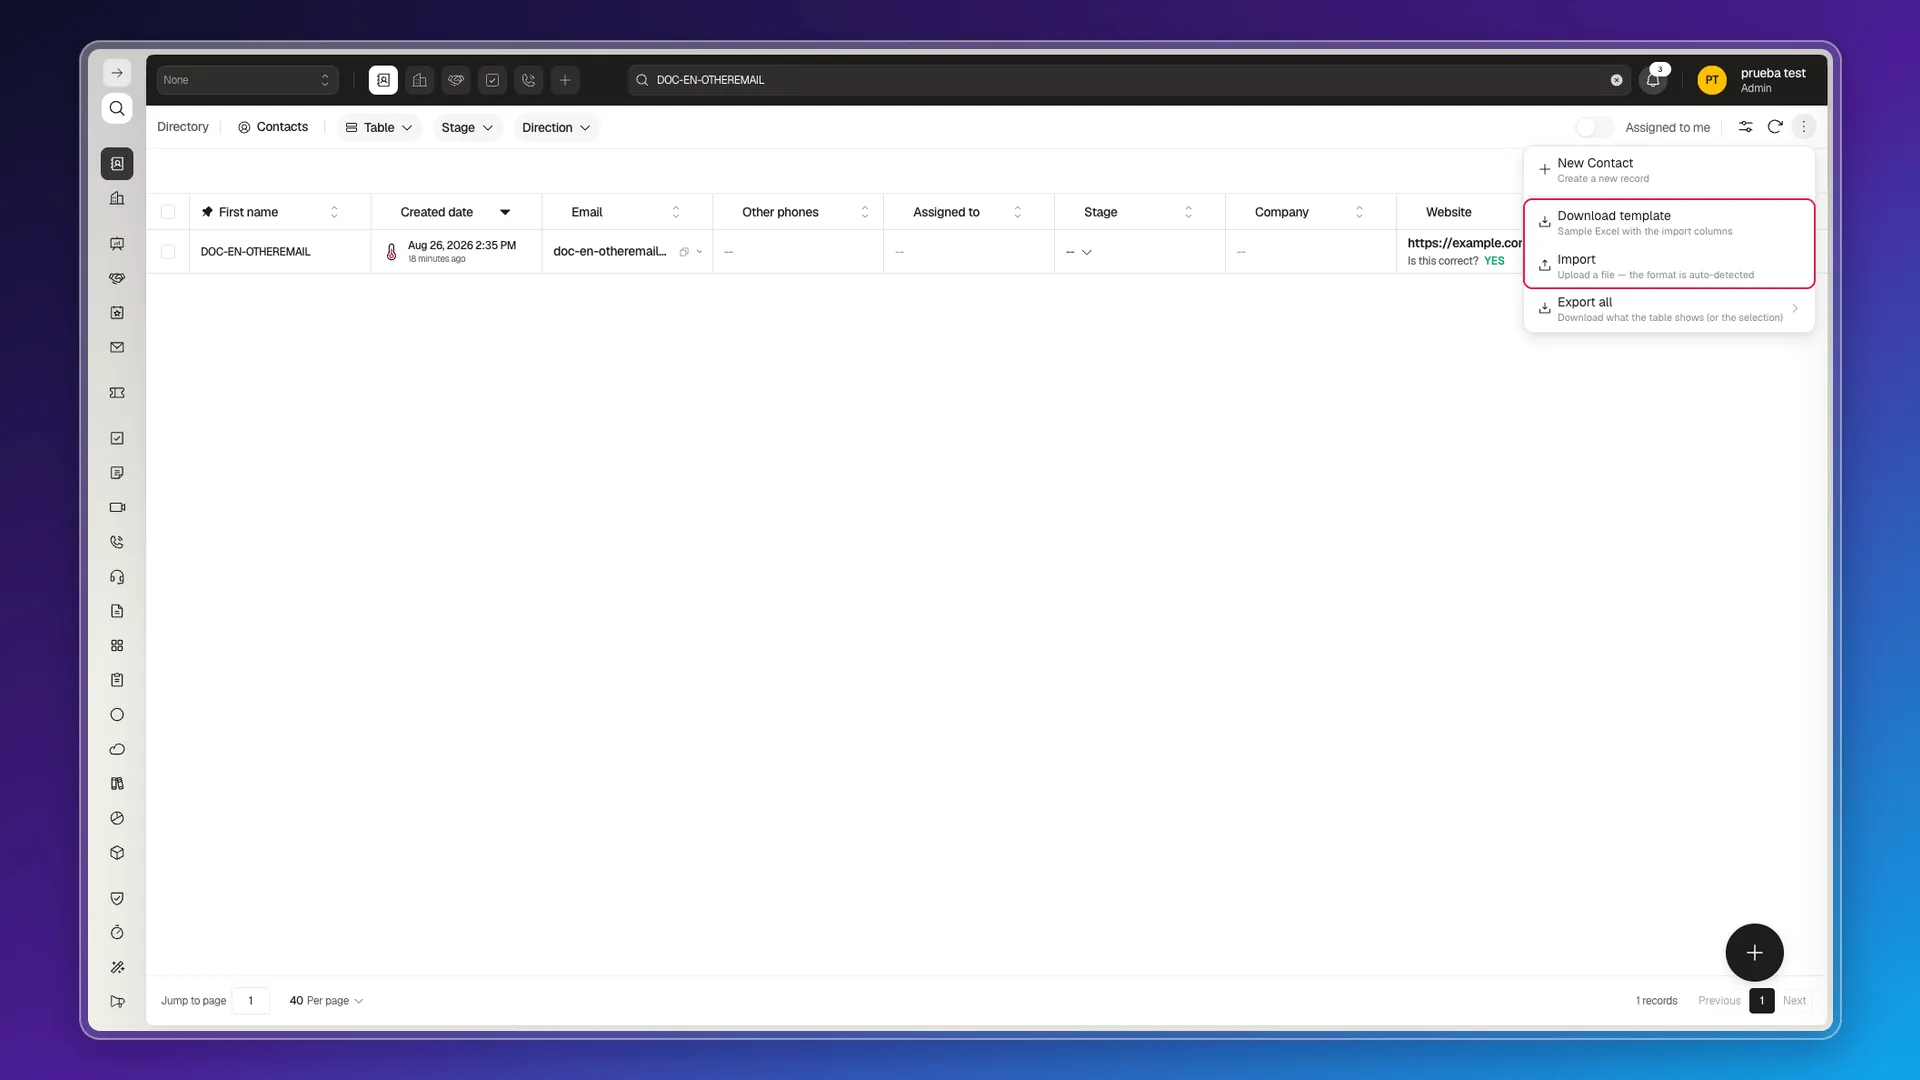The image size is (1920, 1080).
Task: Click the DOC-EN-OTHEREMAIL search field
Action: click(1128, 80)
